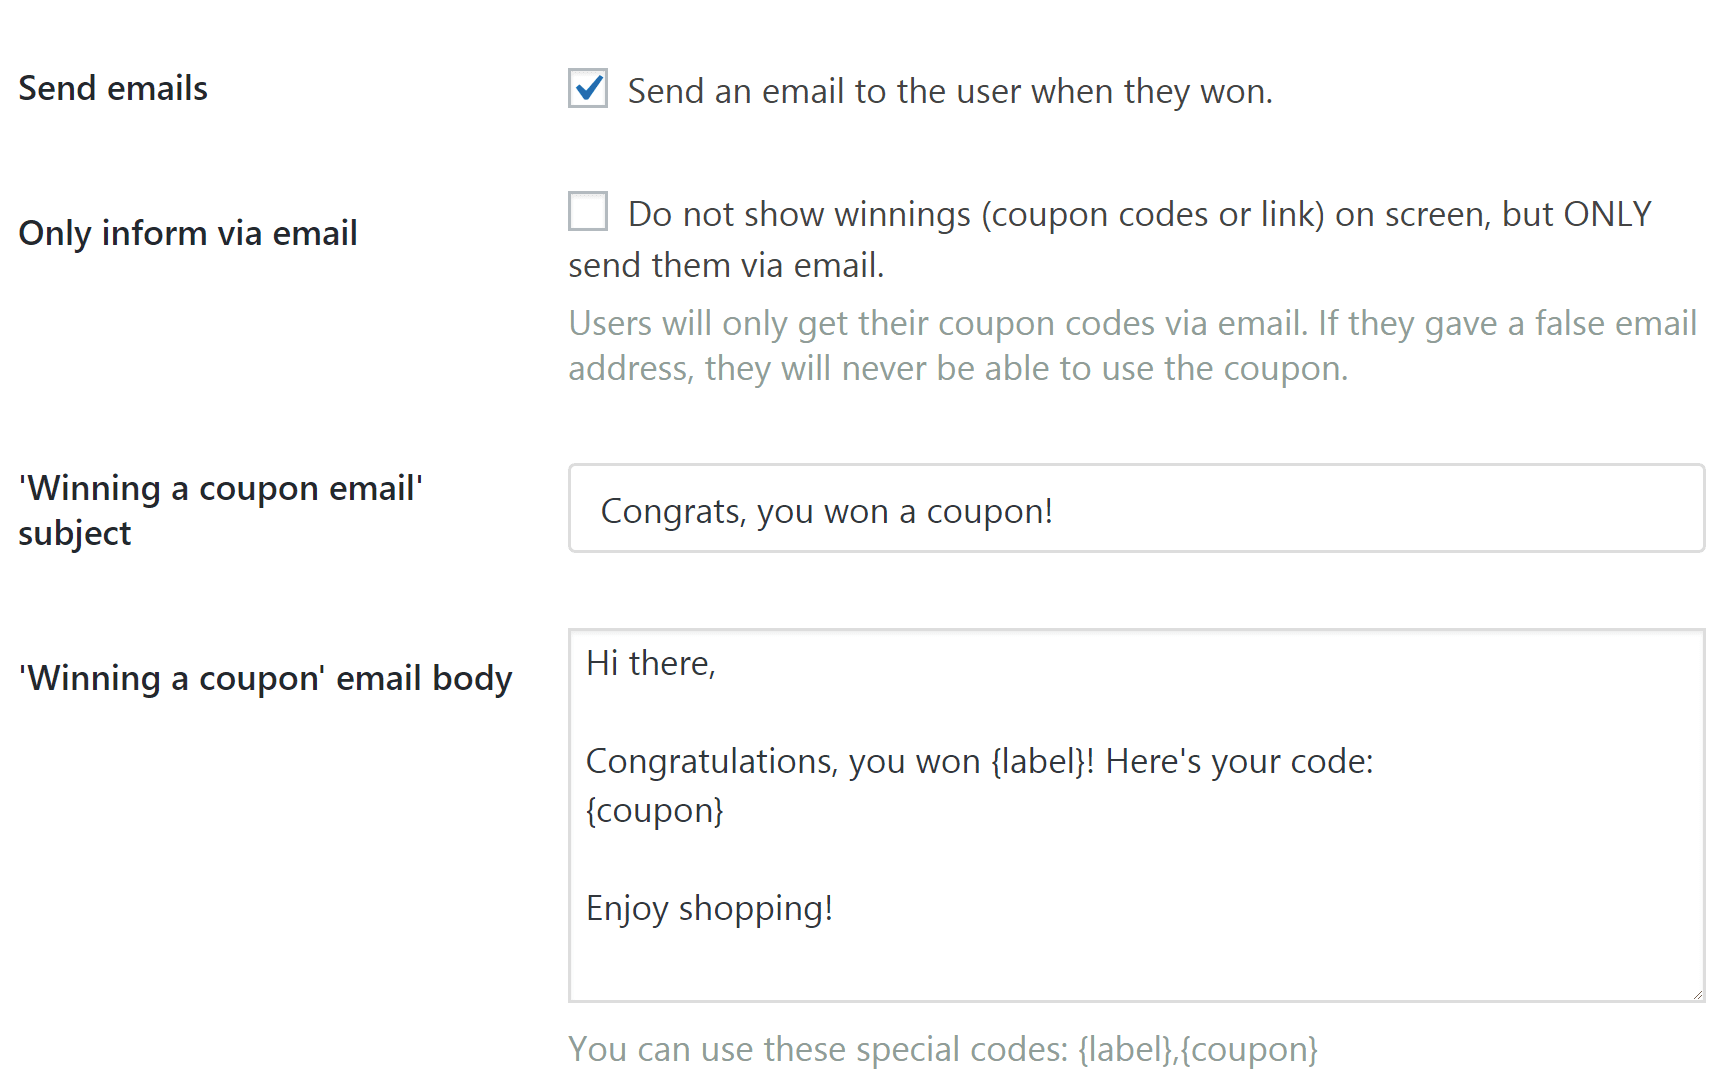Click the 'Send emails' setting label

pyautogui.click(x=113, y=89)
